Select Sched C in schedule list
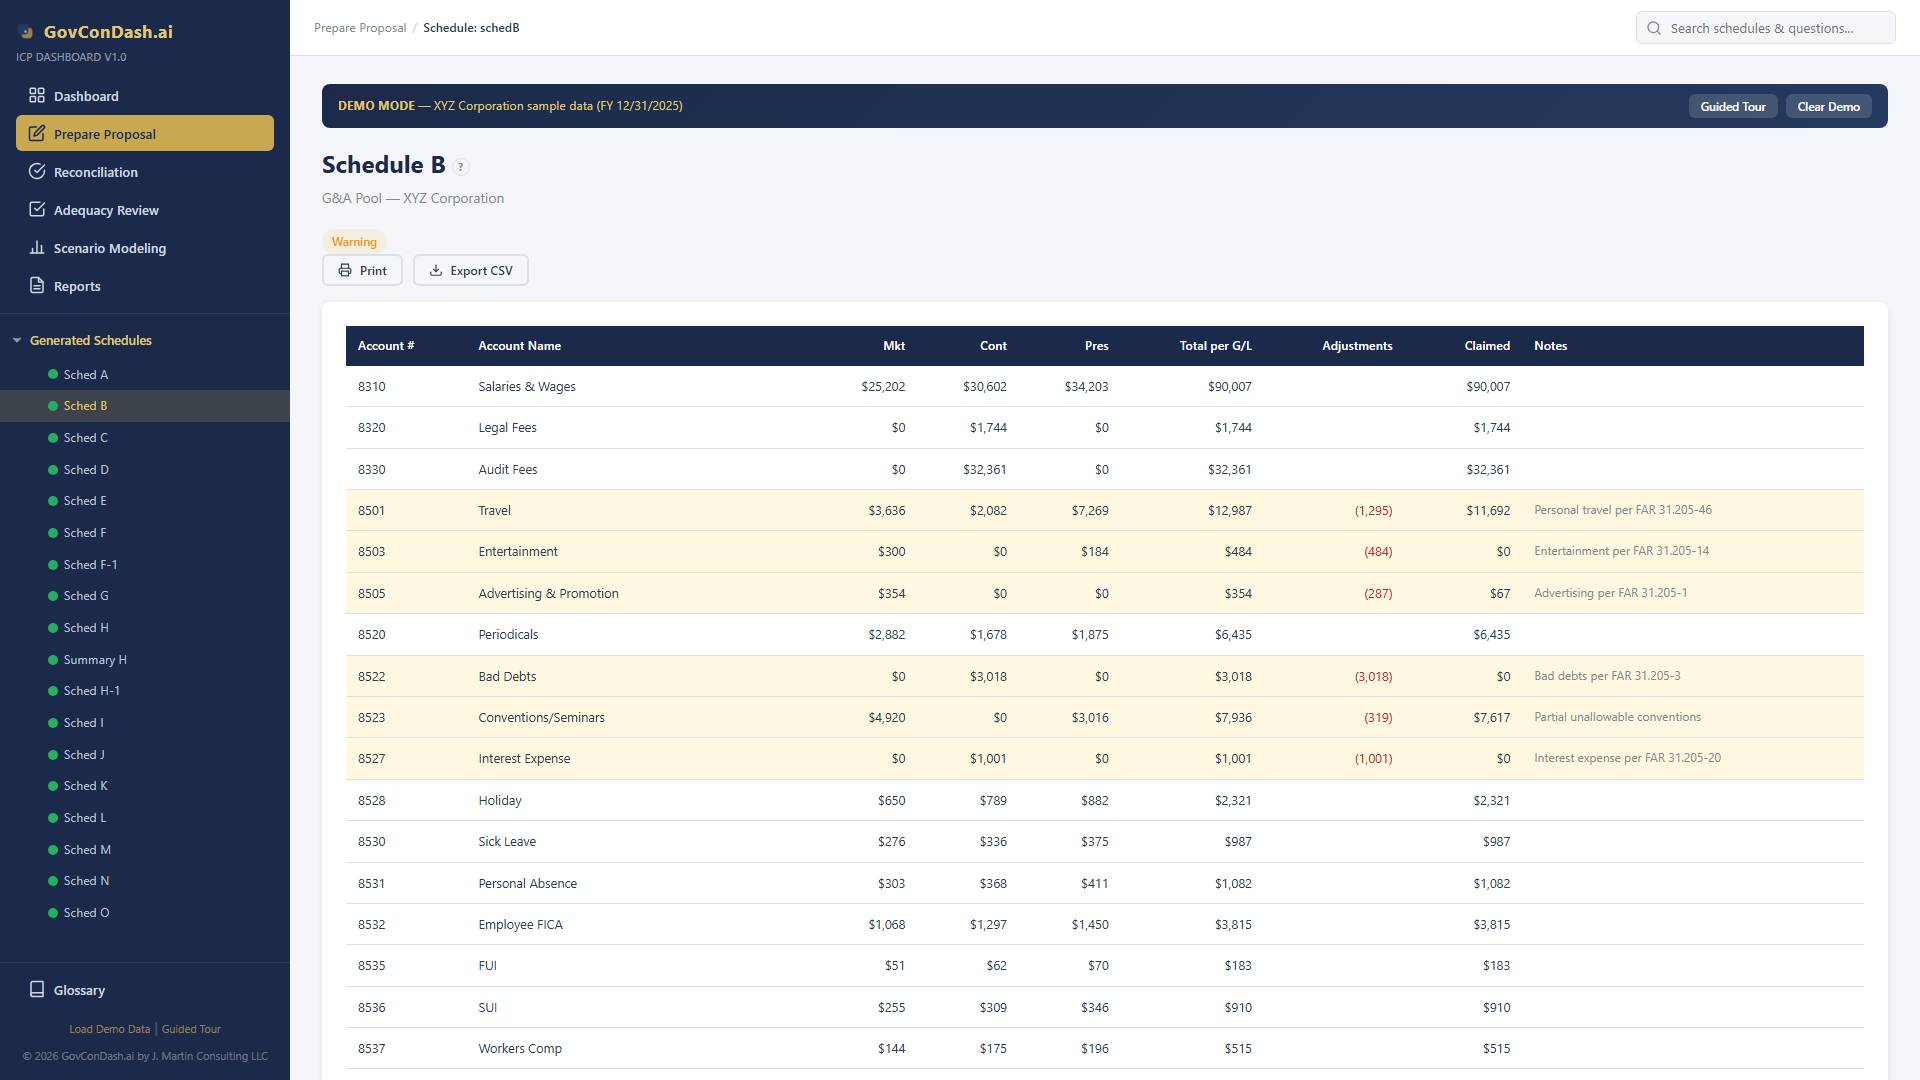 [85, 438]
